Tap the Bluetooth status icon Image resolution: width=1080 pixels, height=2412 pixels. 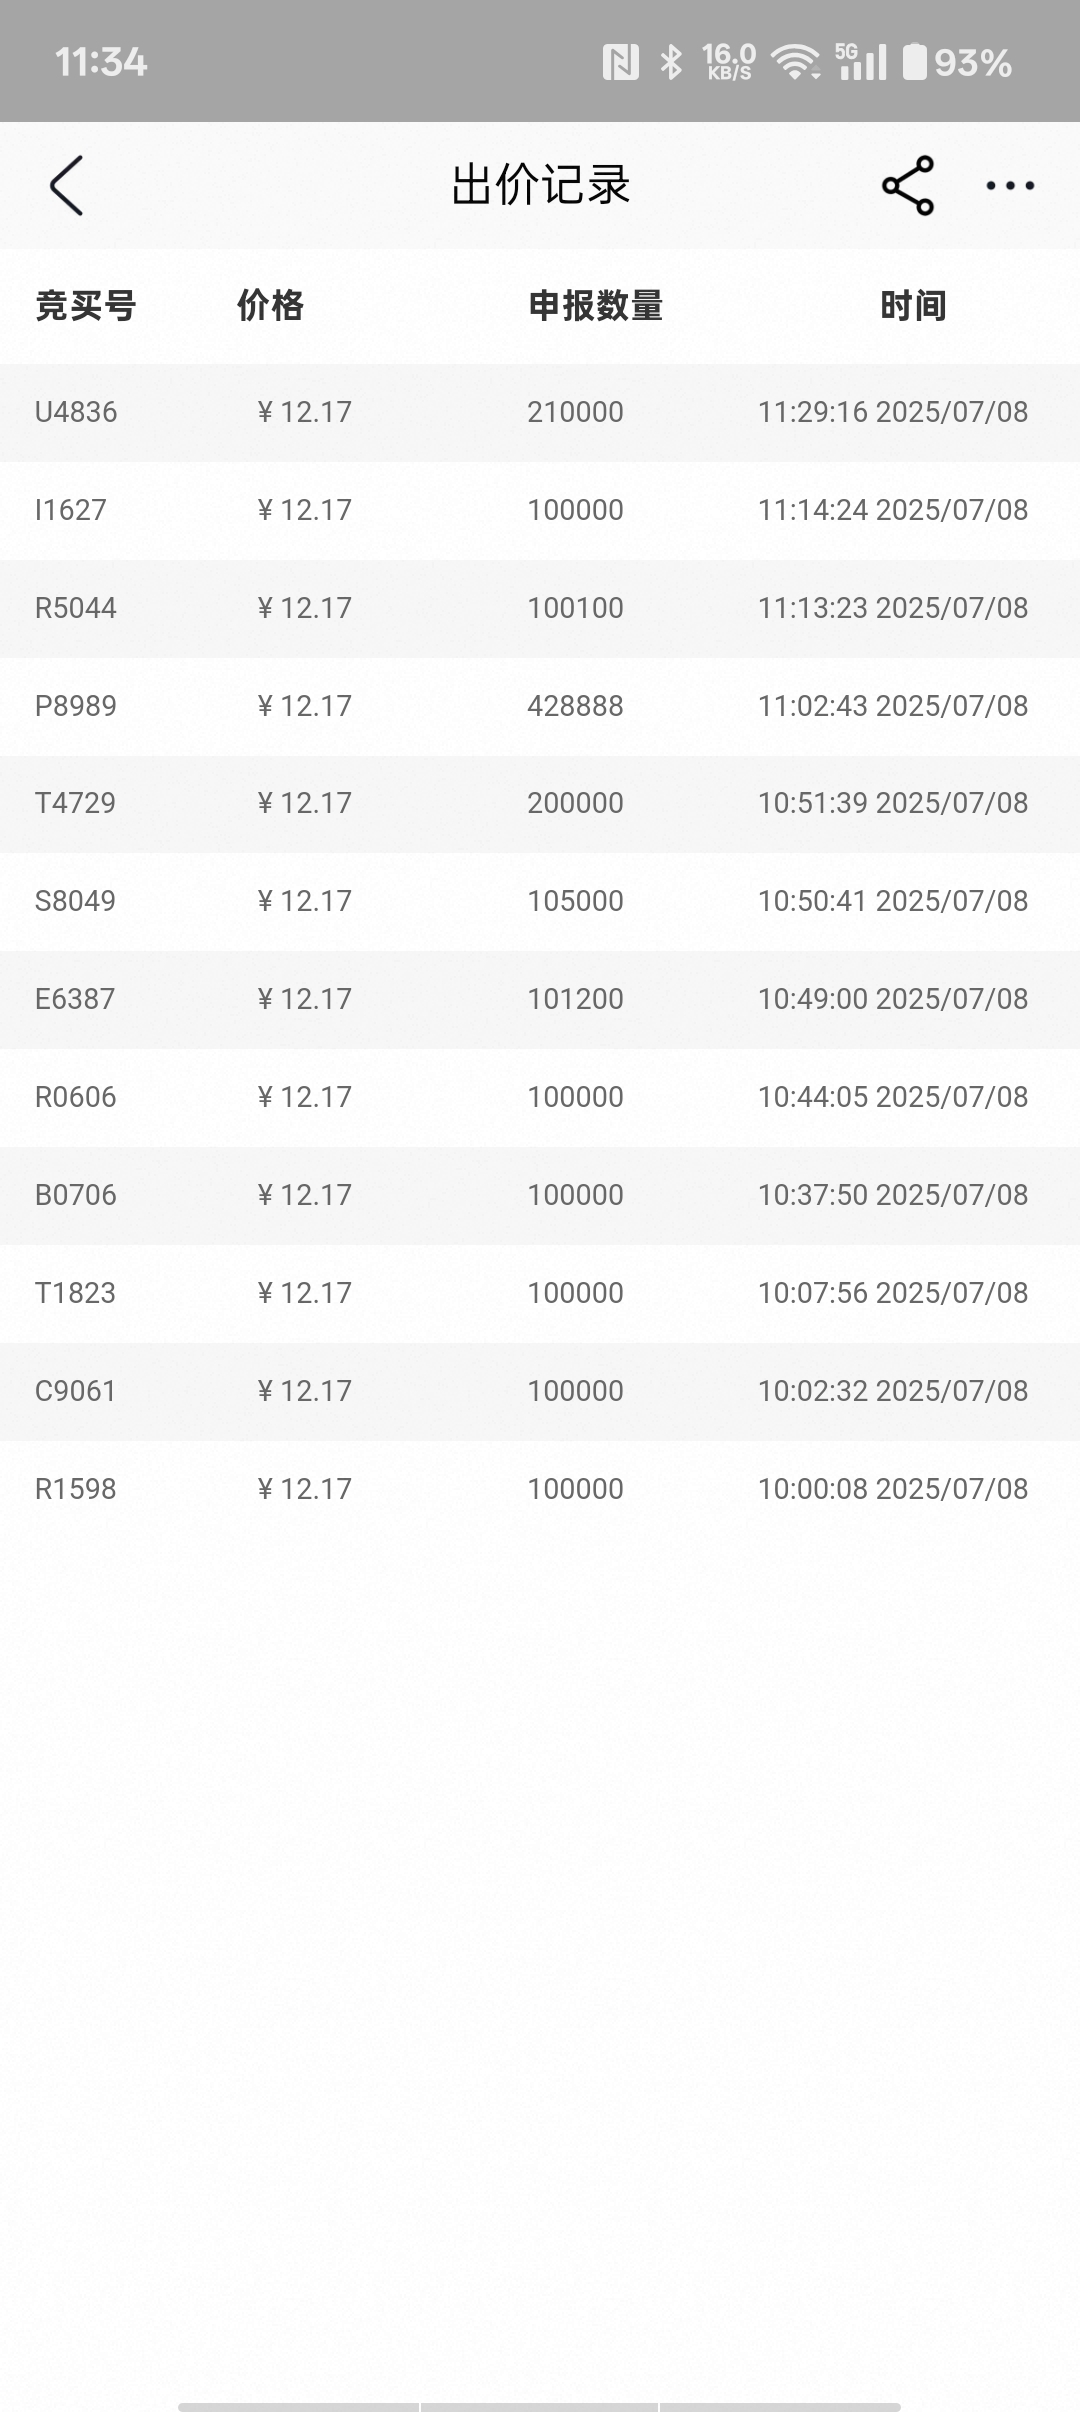tap(671, 63)
